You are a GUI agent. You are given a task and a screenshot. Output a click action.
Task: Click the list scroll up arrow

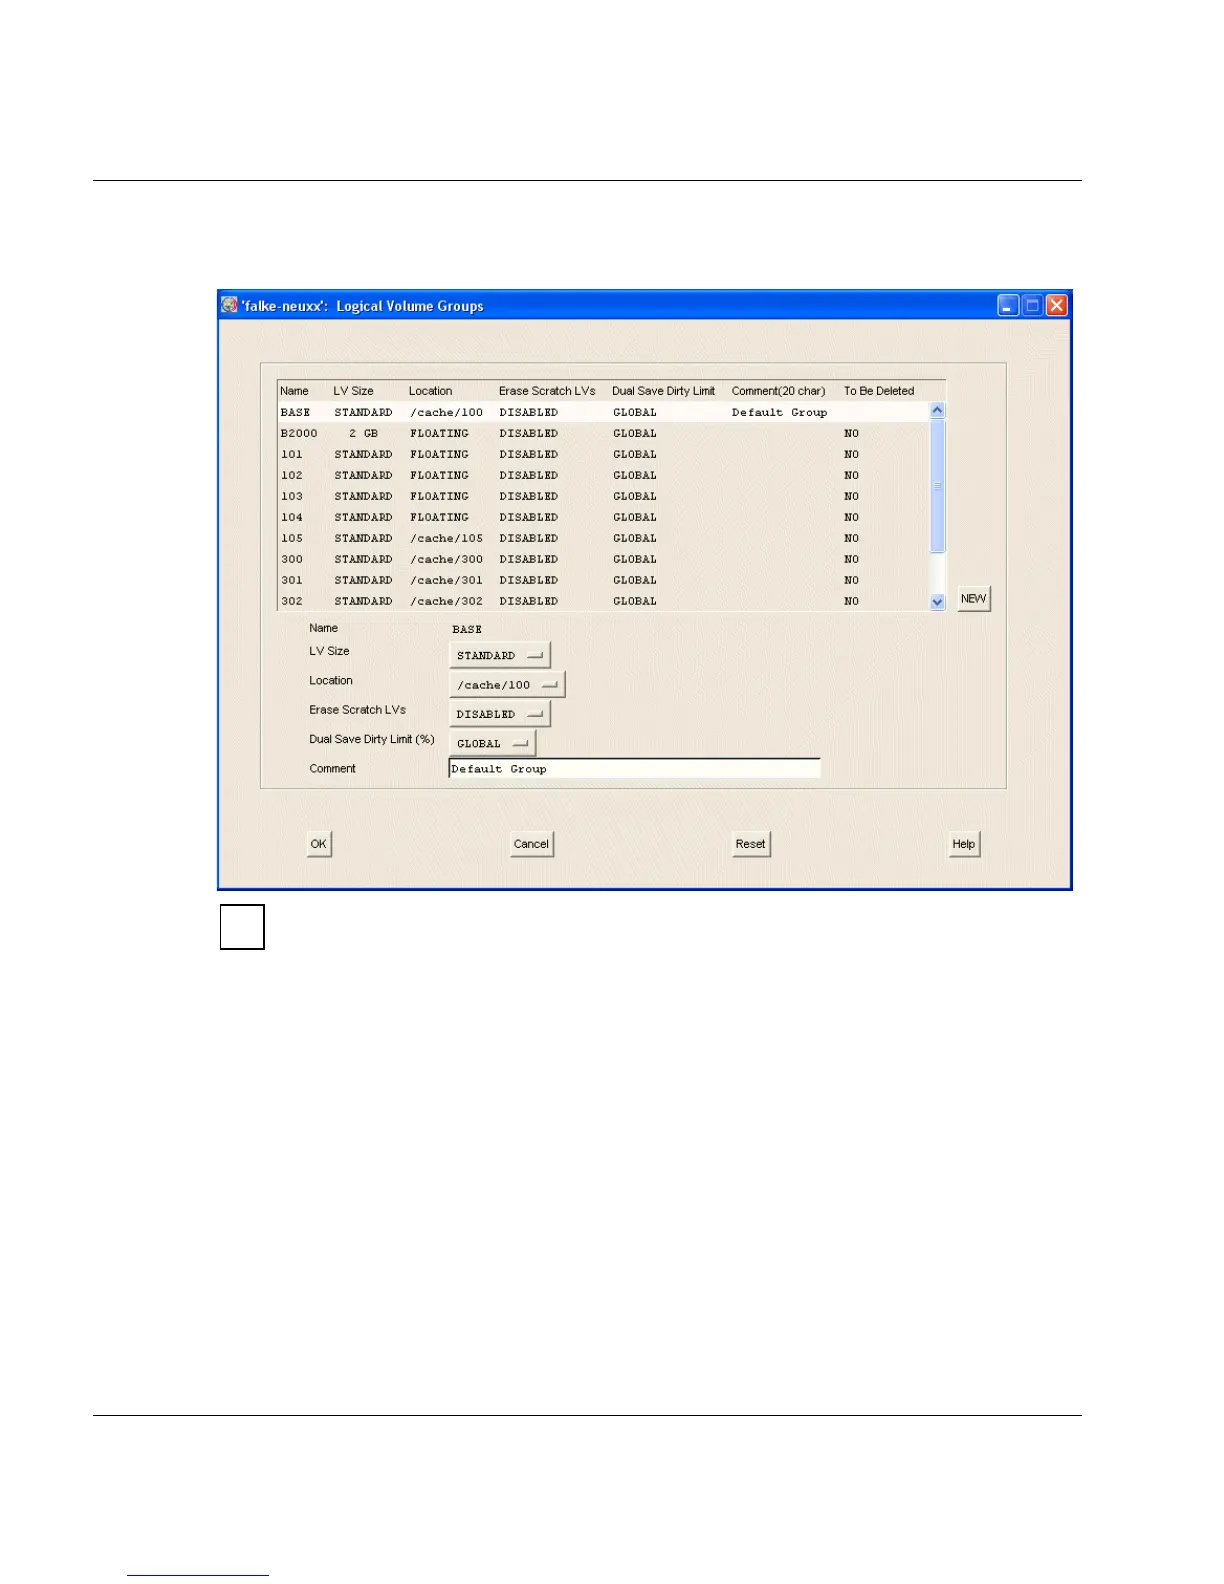(937, 410)
